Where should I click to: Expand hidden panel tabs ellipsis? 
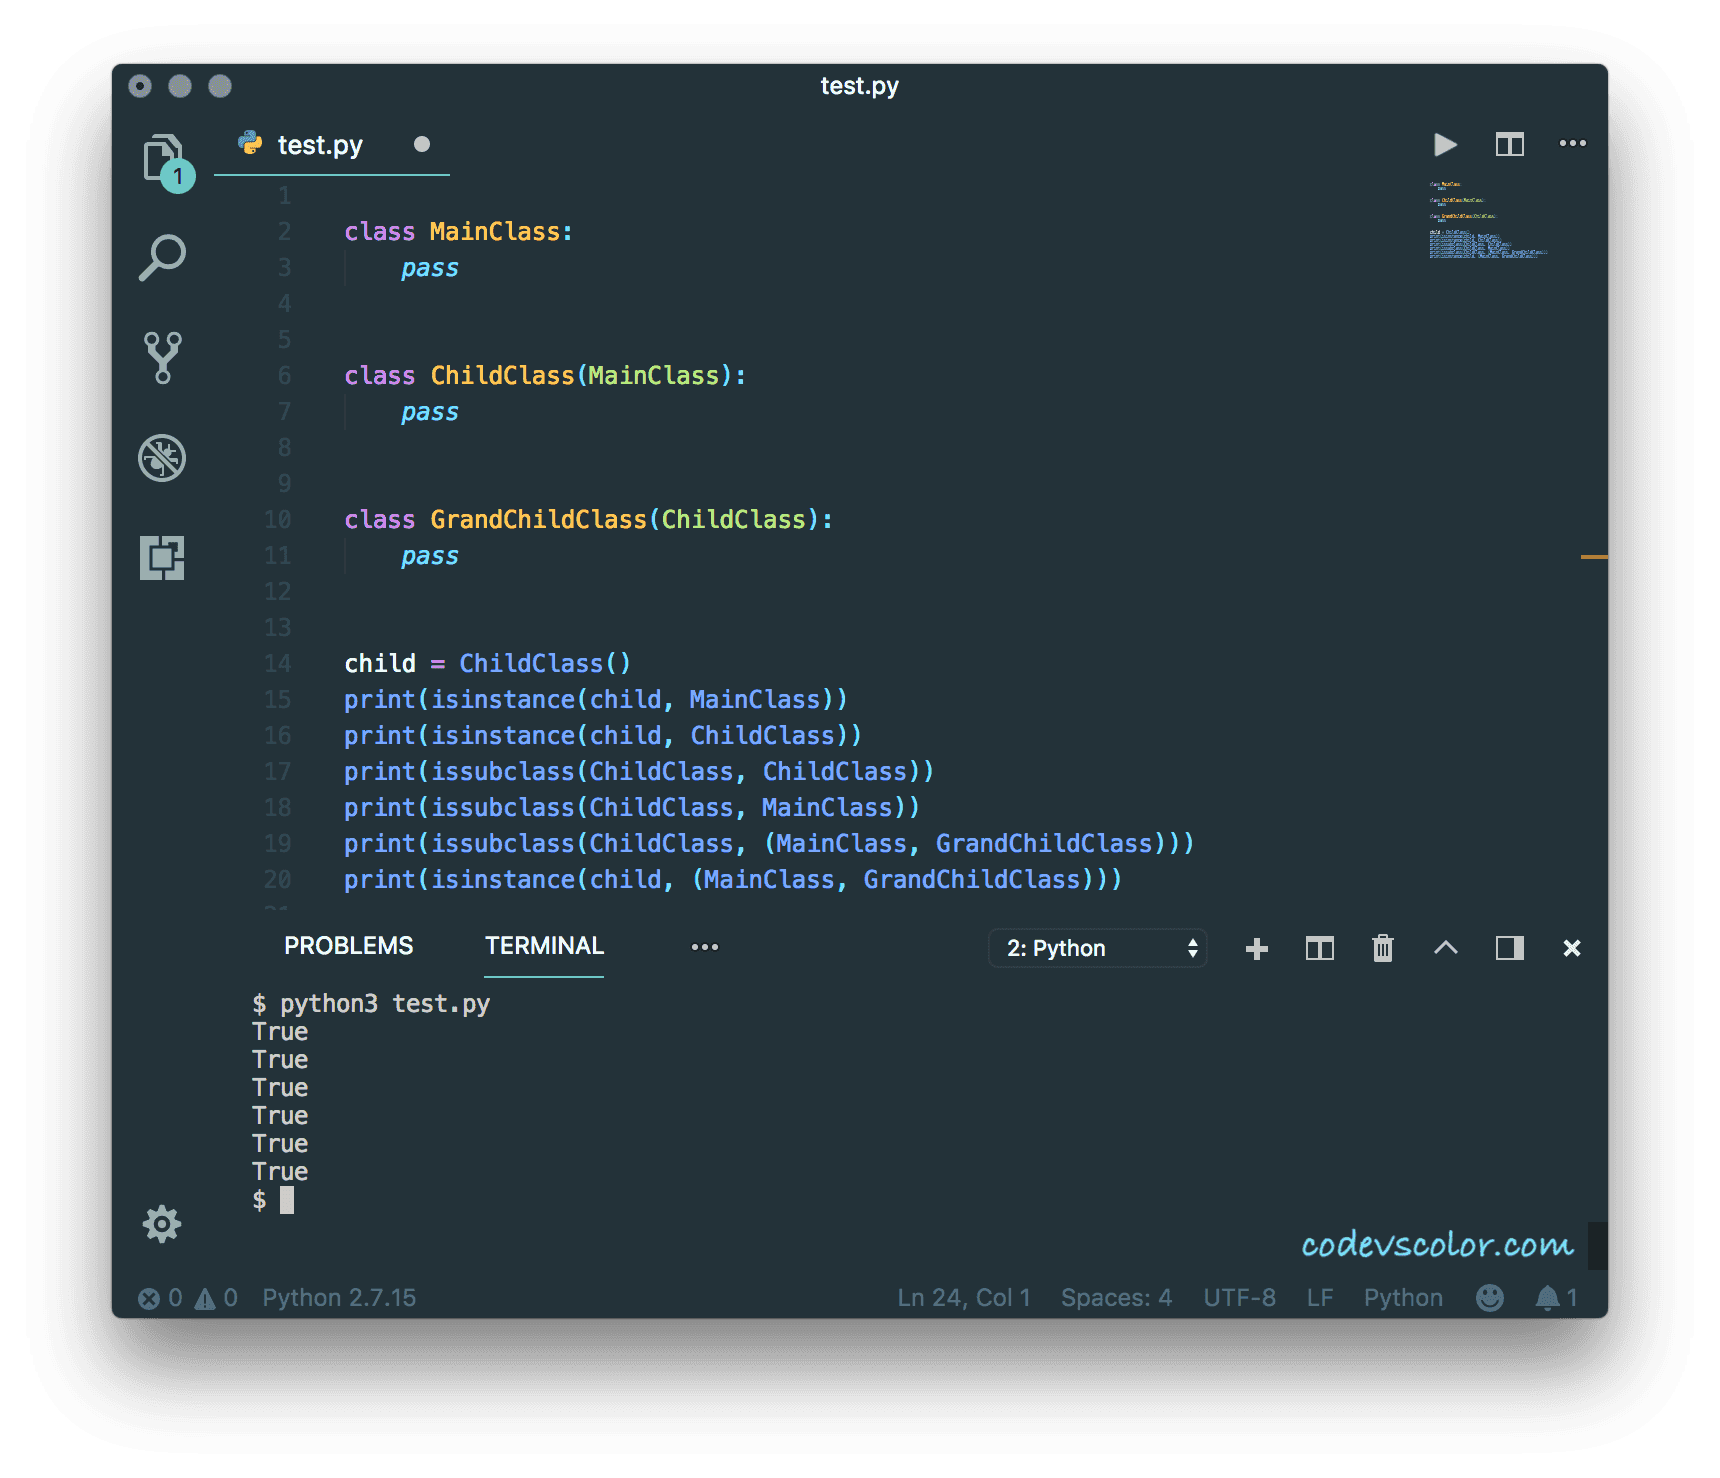(704, 947)
